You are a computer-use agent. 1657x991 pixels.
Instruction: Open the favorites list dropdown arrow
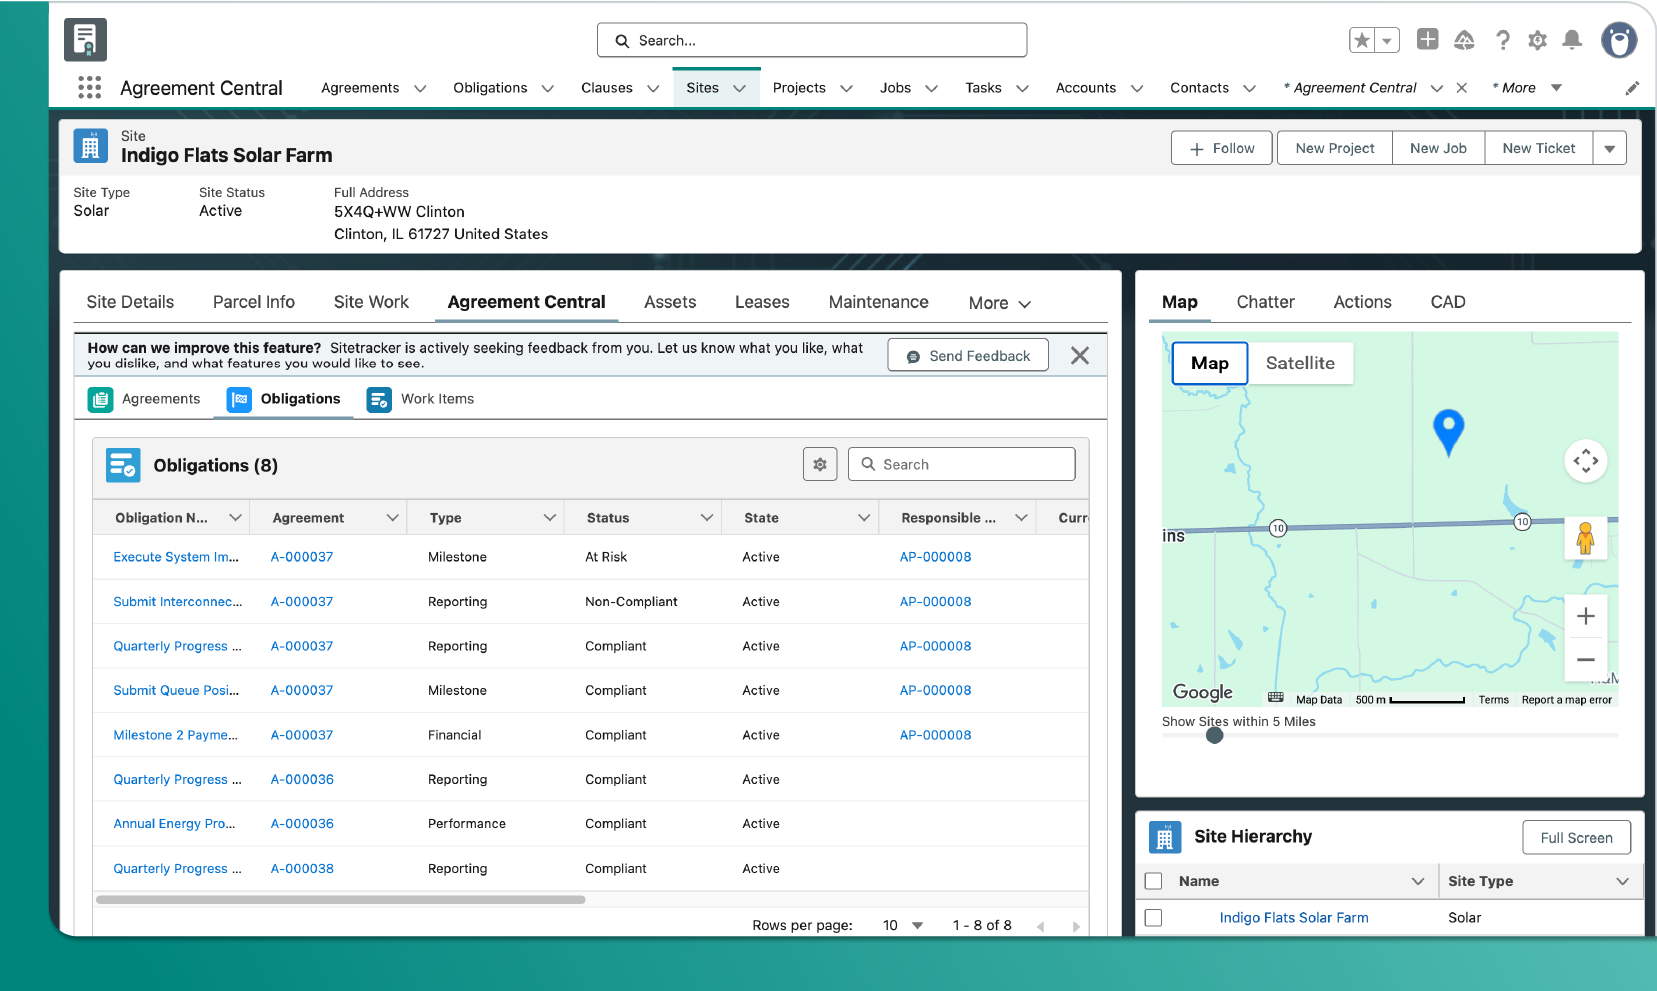[x=1387, y=40]
